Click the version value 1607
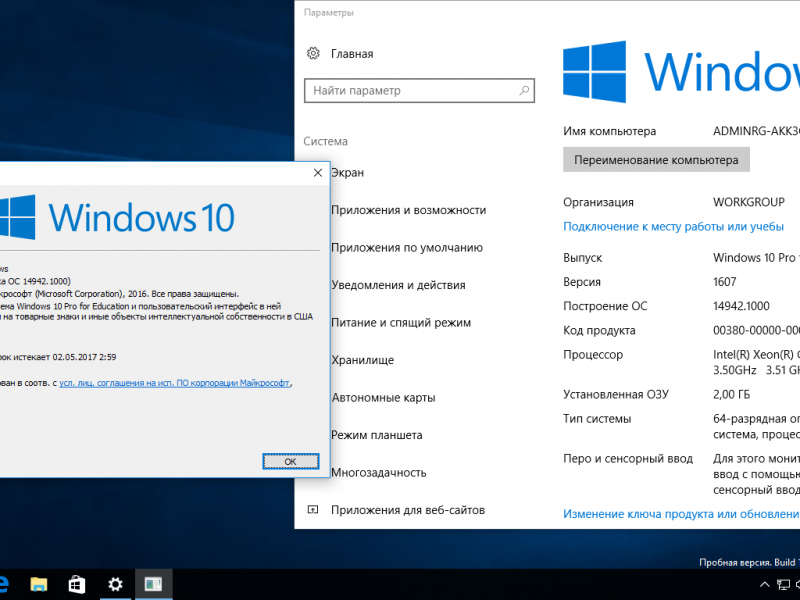800x600 pixels. (724, 282)
